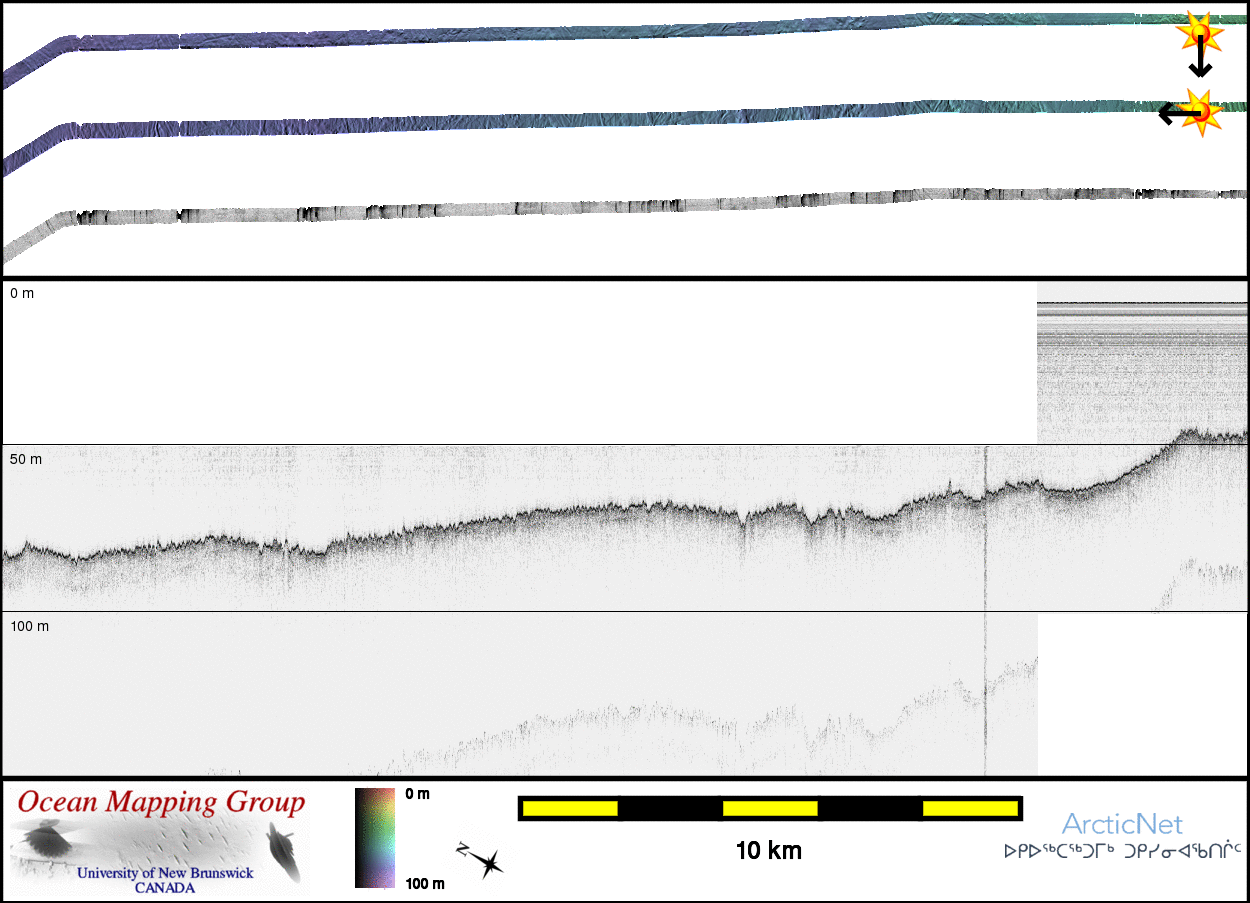
Task: Click the depth color legend swatch
Action: point(376,838)
